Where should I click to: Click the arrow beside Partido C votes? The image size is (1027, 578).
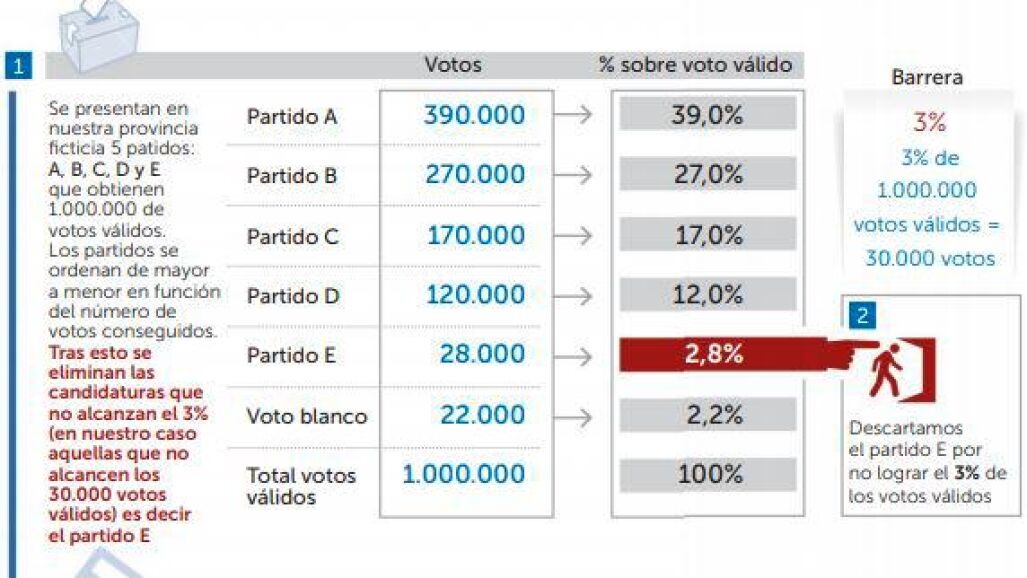pyautogui.click(x=572, y=236)
